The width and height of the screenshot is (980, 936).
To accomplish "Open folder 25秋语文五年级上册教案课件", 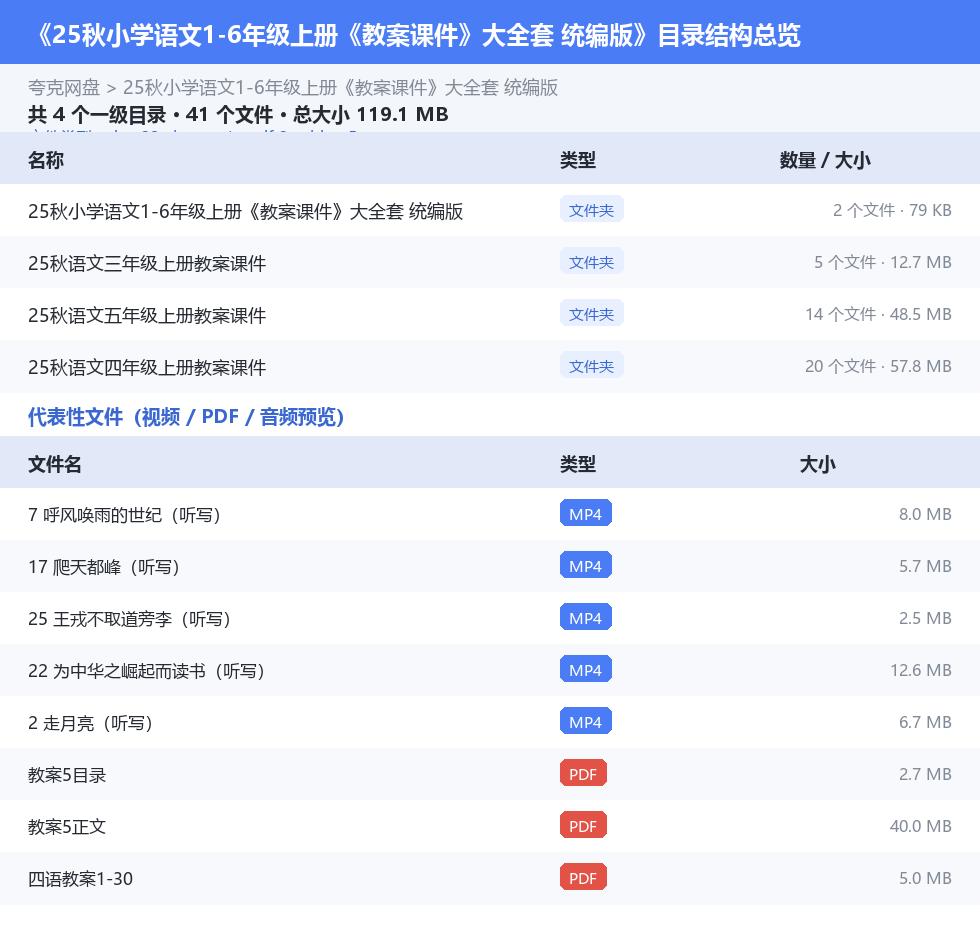I will click(x=147, y=315).
